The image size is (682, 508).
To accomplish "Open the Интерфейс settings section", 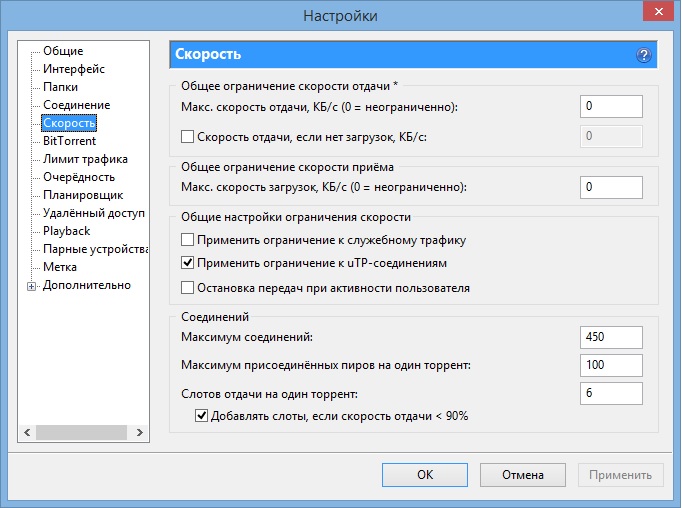I will [74, 69].
